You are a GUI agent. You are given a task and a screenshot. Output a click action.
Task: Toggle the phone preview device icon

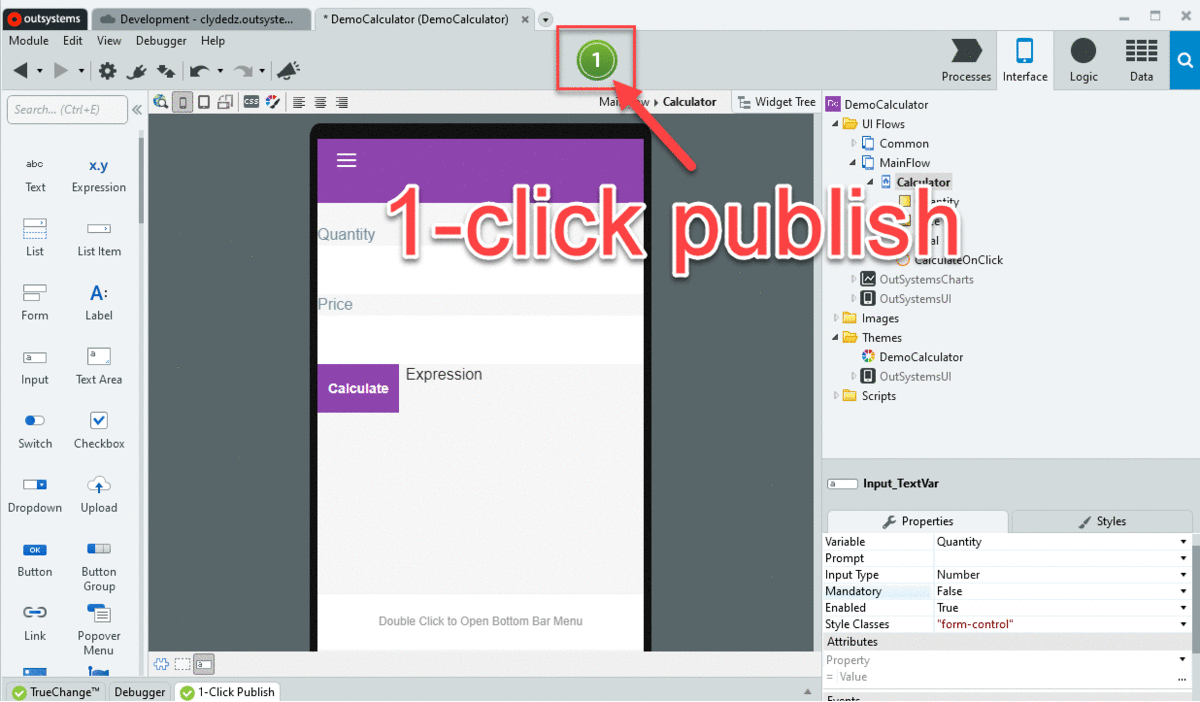(183, 102)
